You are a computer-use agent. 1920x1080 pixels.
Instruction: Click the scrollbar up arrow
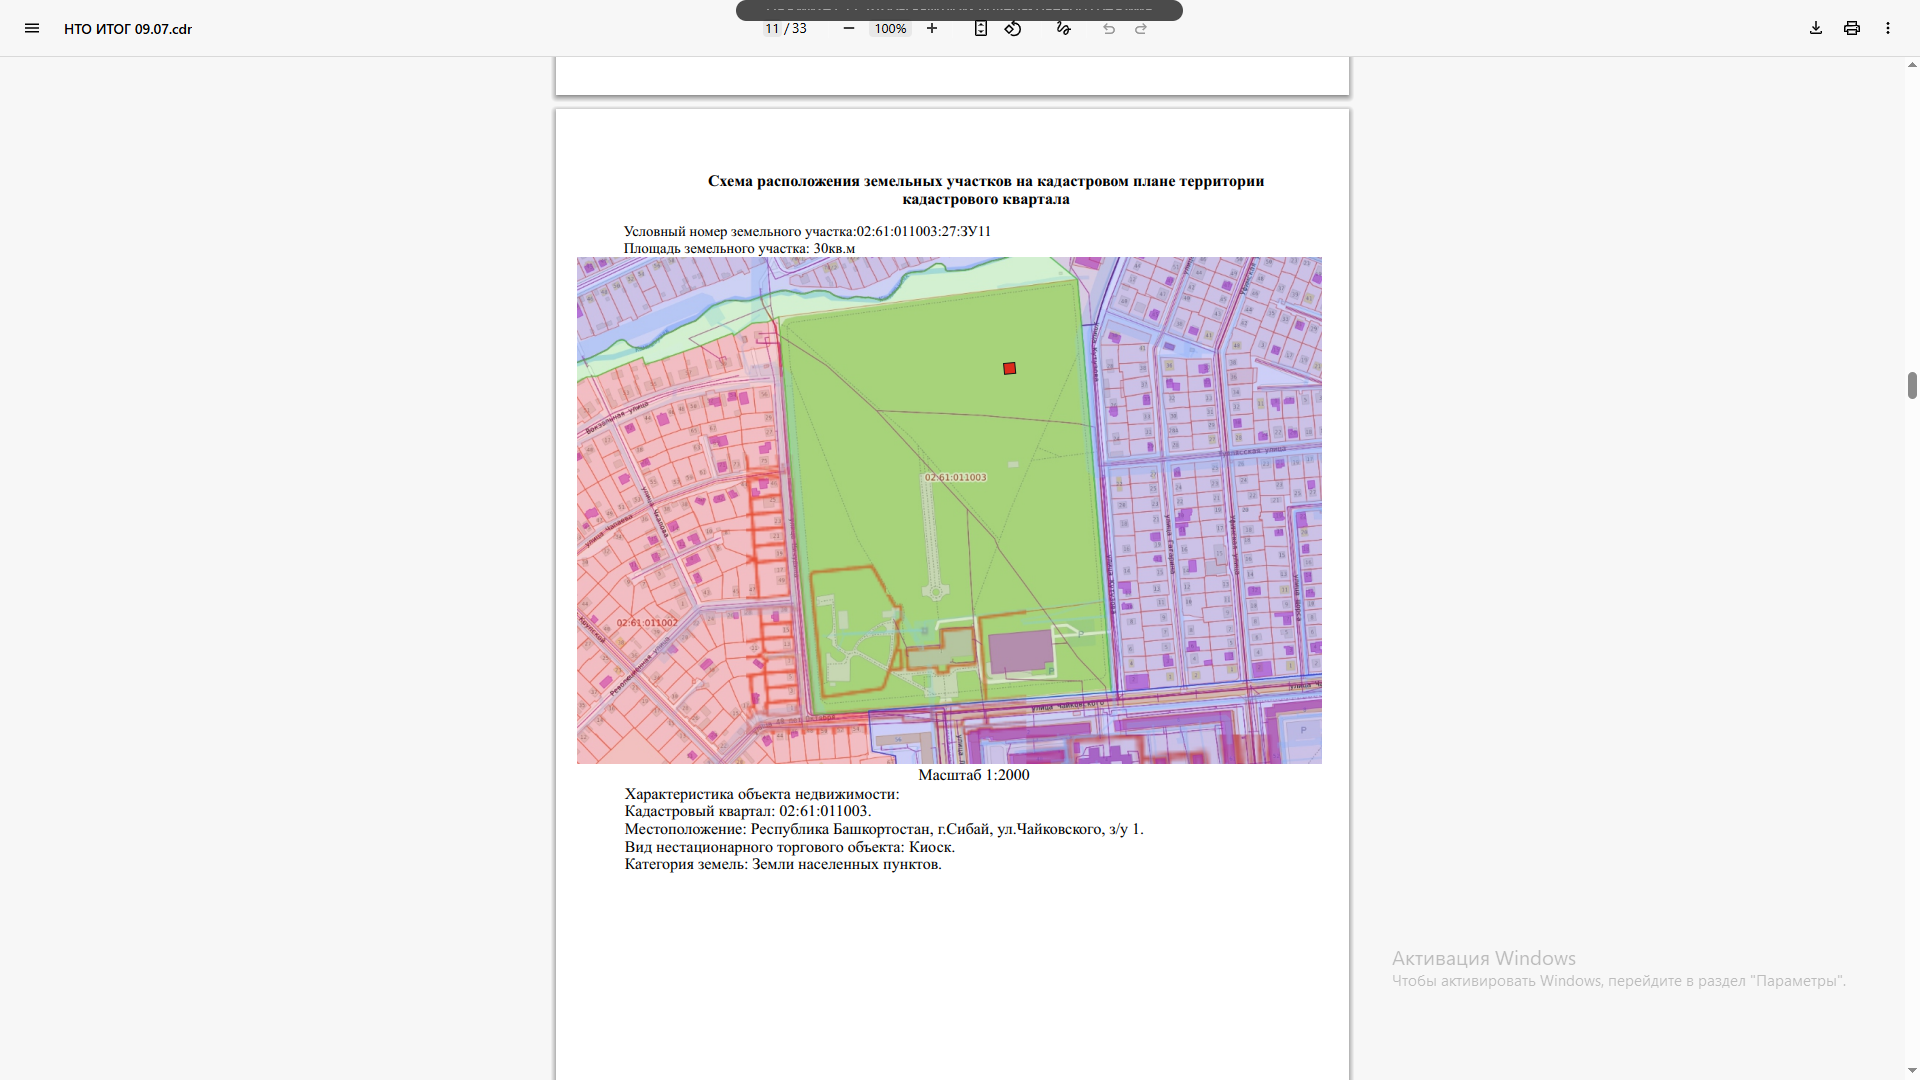1912,65
